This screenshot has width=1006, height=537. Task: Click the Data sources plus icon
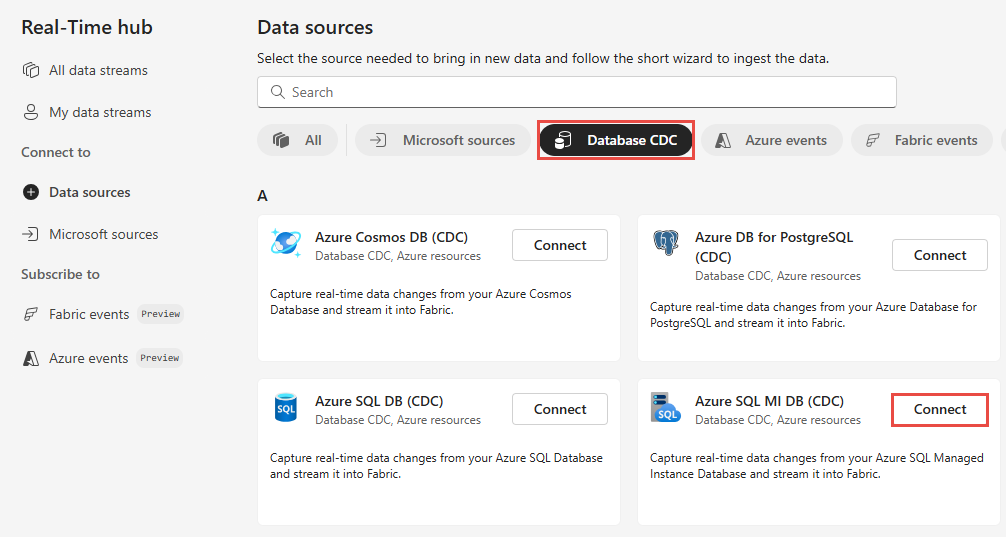(31, 192)
